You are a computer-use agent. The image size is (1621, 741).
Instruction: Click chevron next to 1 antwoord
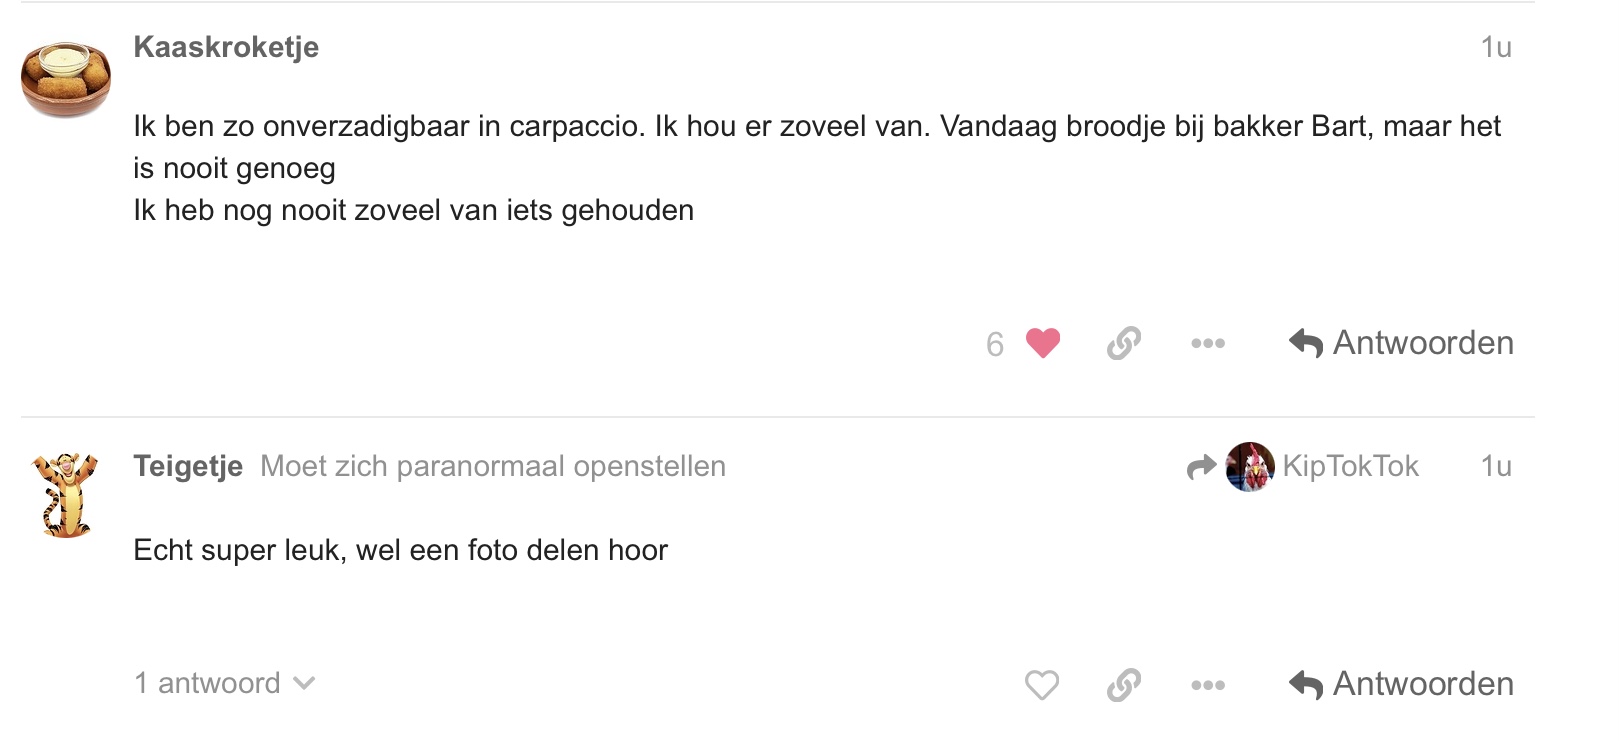click(x=304, y=684)
